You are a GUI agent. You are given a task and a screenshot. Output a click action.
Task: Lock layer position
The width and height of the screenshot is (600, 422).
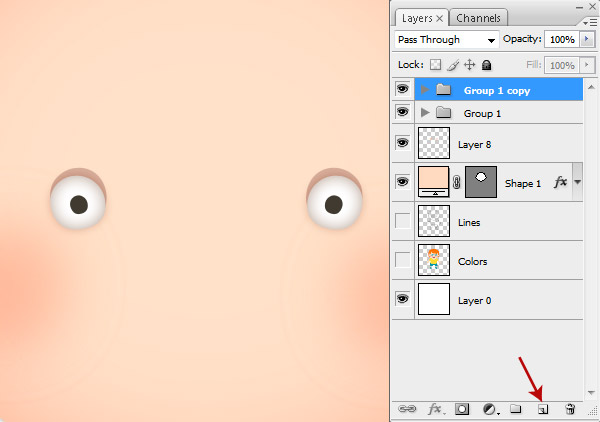point(470,65)
